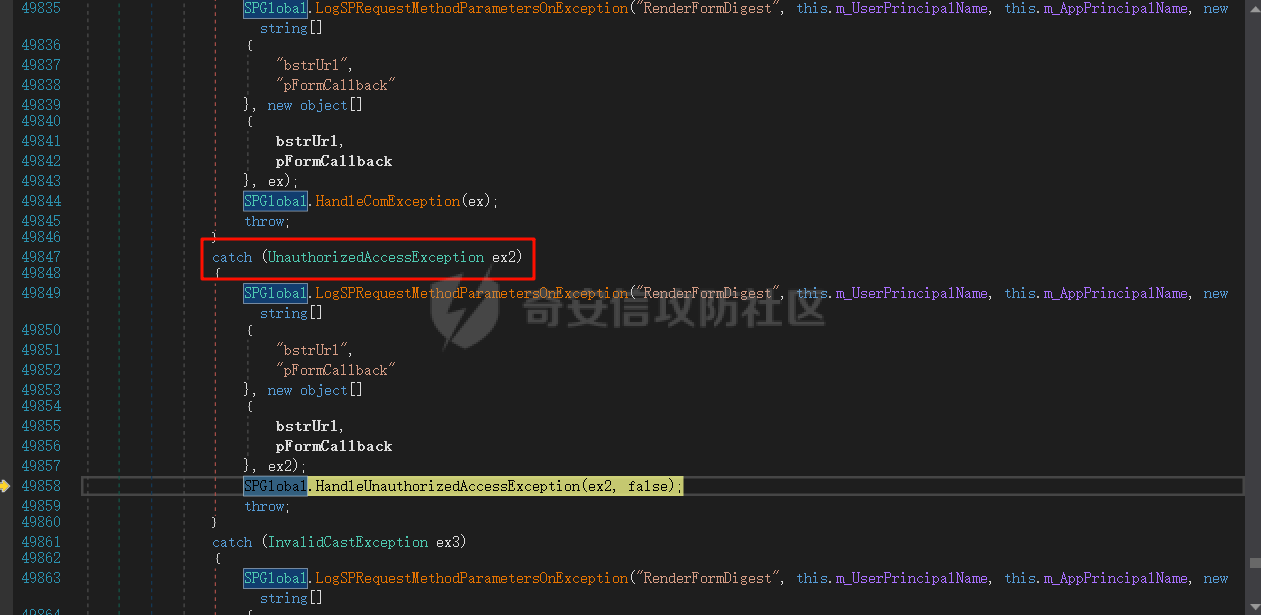Click m_AppPrincipalName field on line 49863
This screenshot has width=1261, height=615.
point(1117,578)
